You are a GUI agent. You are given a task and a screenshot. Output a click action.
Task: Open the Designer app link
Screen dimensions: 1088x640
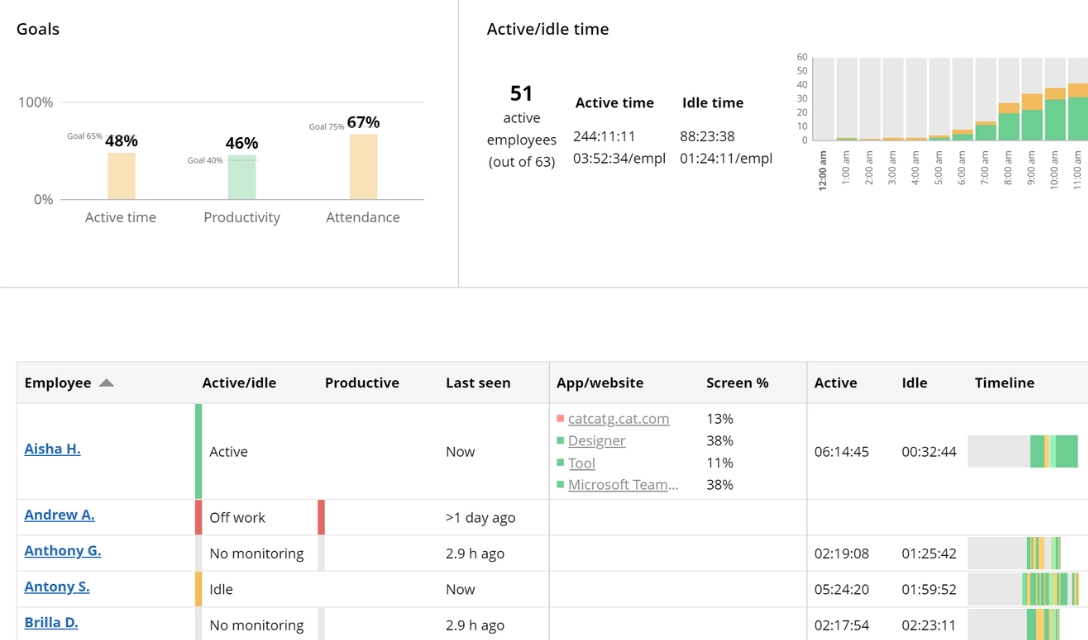coord(596,441)
